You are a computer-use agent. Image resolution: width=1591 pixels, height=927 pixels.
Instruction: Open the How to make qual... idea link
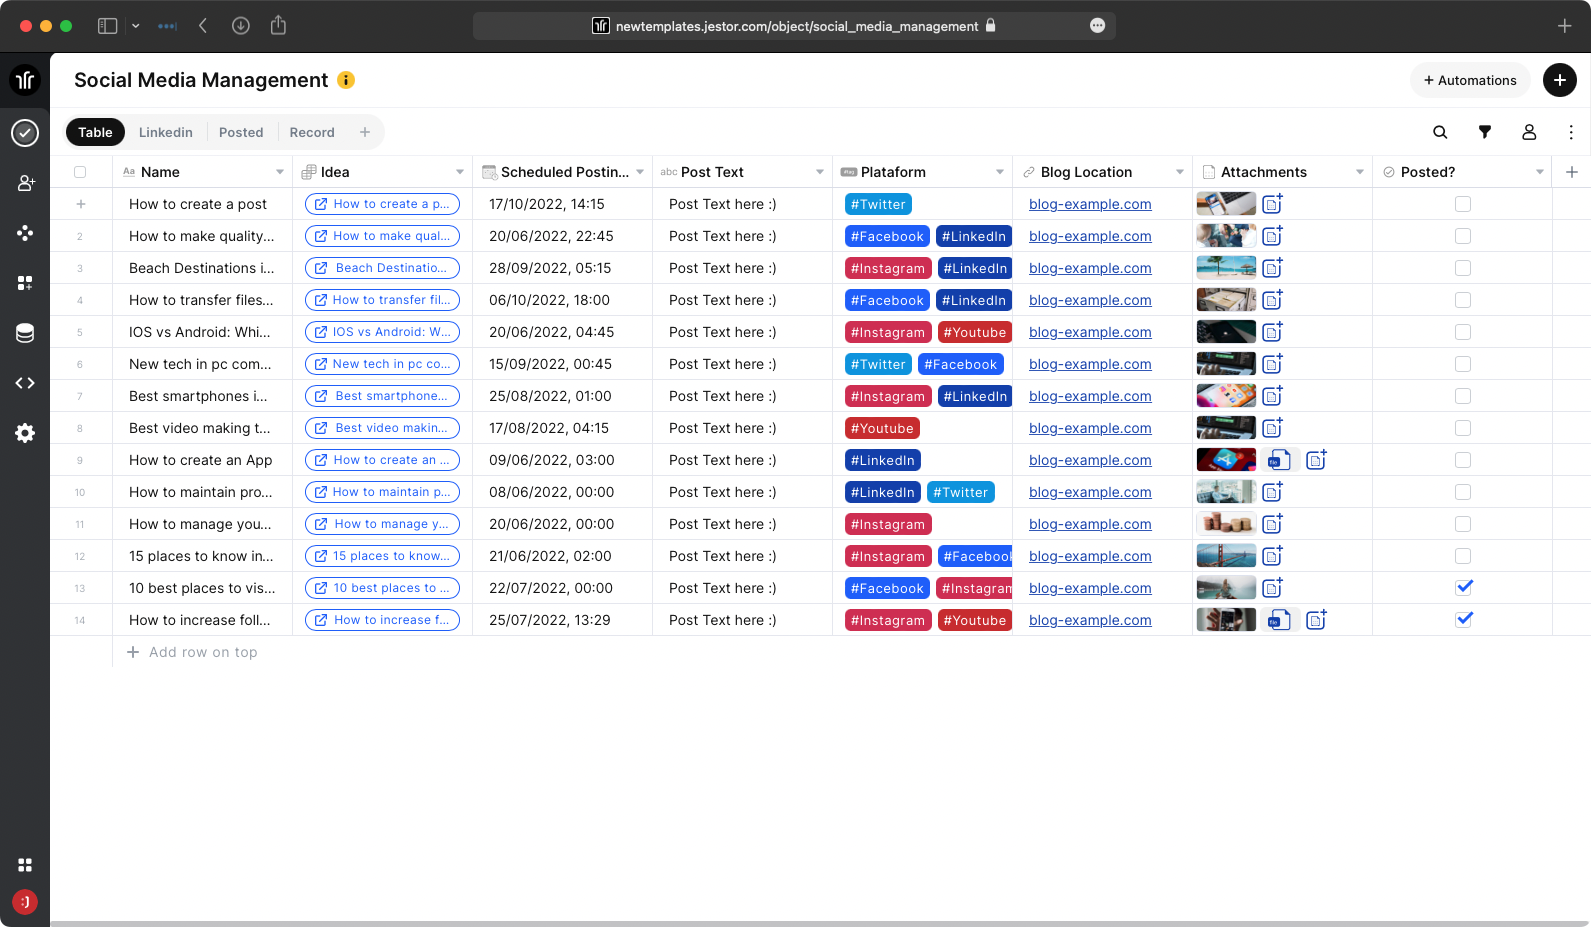pyautogui.click(x=382, y=236)
